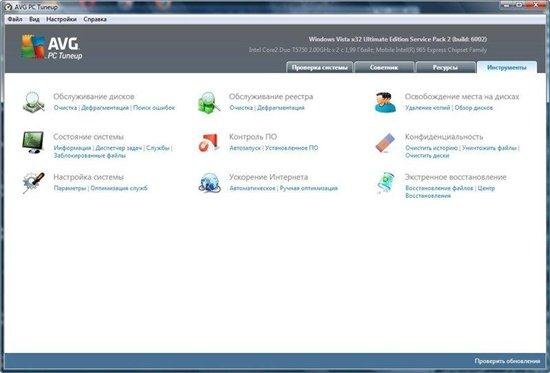Click the Конфиденциальность eraser icon
This screenshot has height=373, width=550.
[385, 142]
